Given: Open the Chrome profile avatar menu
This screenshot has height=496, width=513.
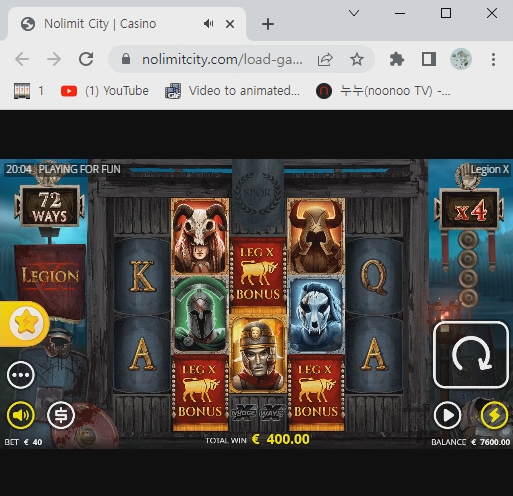Looking at the screenshot, I should 461,59.
